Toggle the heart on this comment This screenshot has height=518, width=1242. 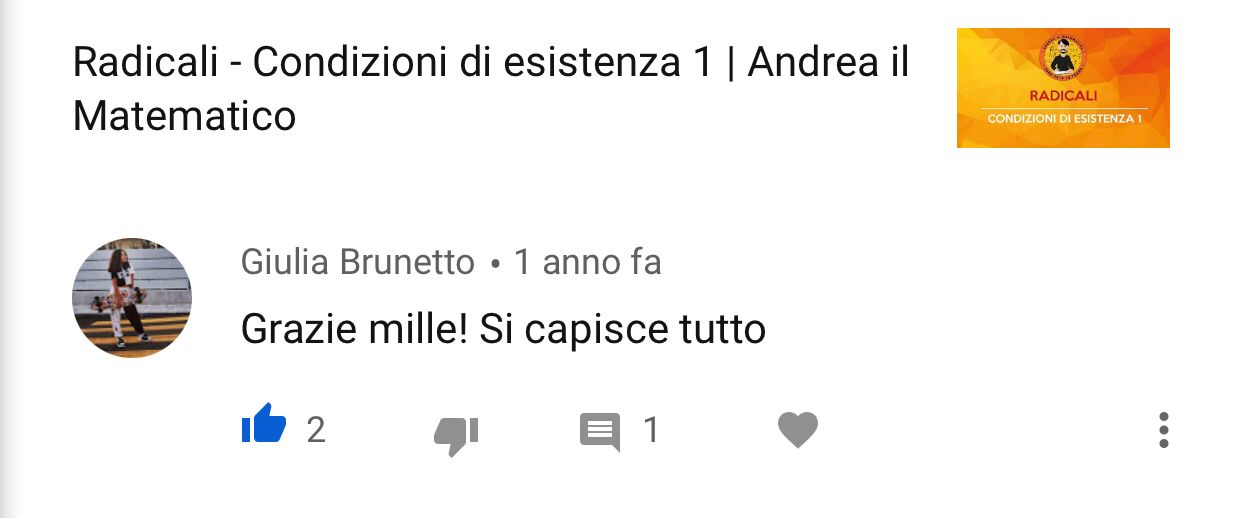(x=798, y=430)
